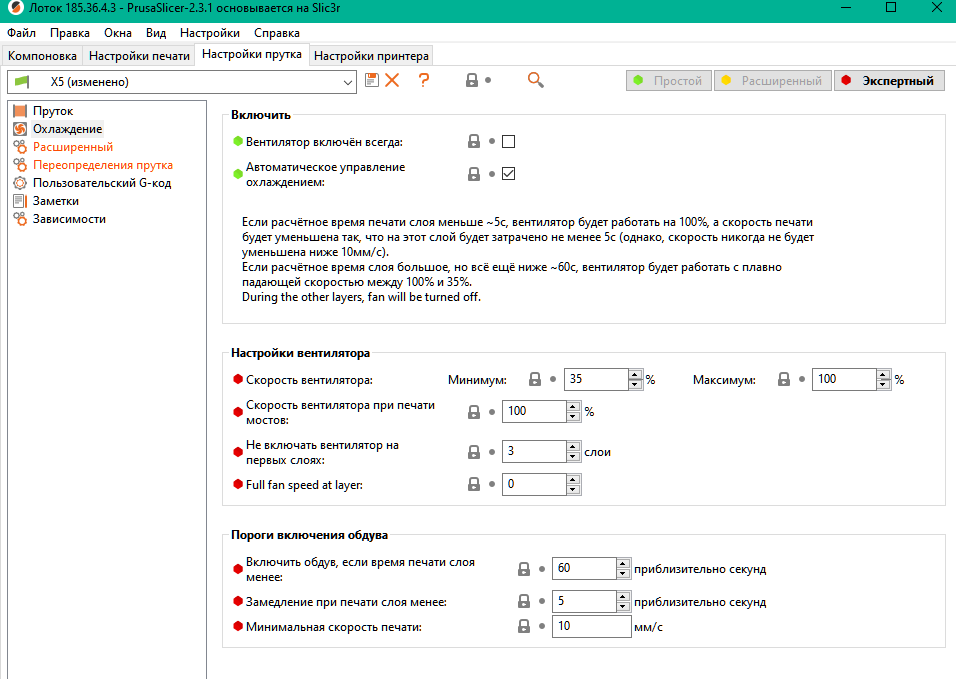The width and height of the screenshot is (956, 679).
Task: Click the Зависимости sidebar icon
Action: click(x=20, y=219)
